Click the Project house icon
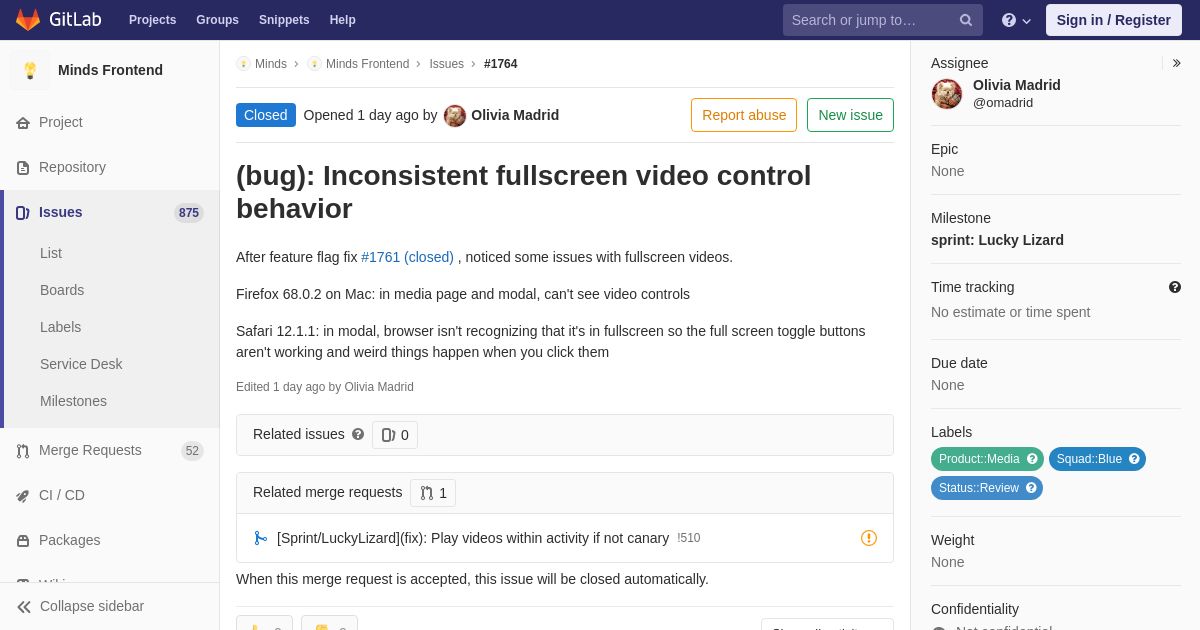The height and width of the screenshot is (630, 1200). pyautogui.click(x=23, y=123)
